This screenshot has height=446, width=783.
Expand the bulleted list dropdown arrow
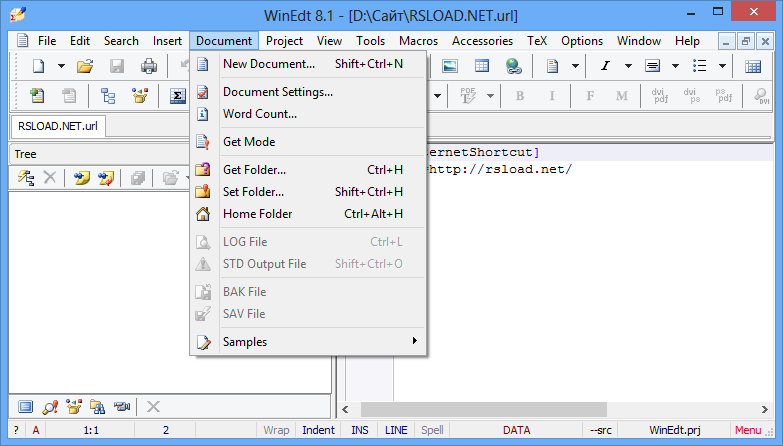click(x=722, y=65)
